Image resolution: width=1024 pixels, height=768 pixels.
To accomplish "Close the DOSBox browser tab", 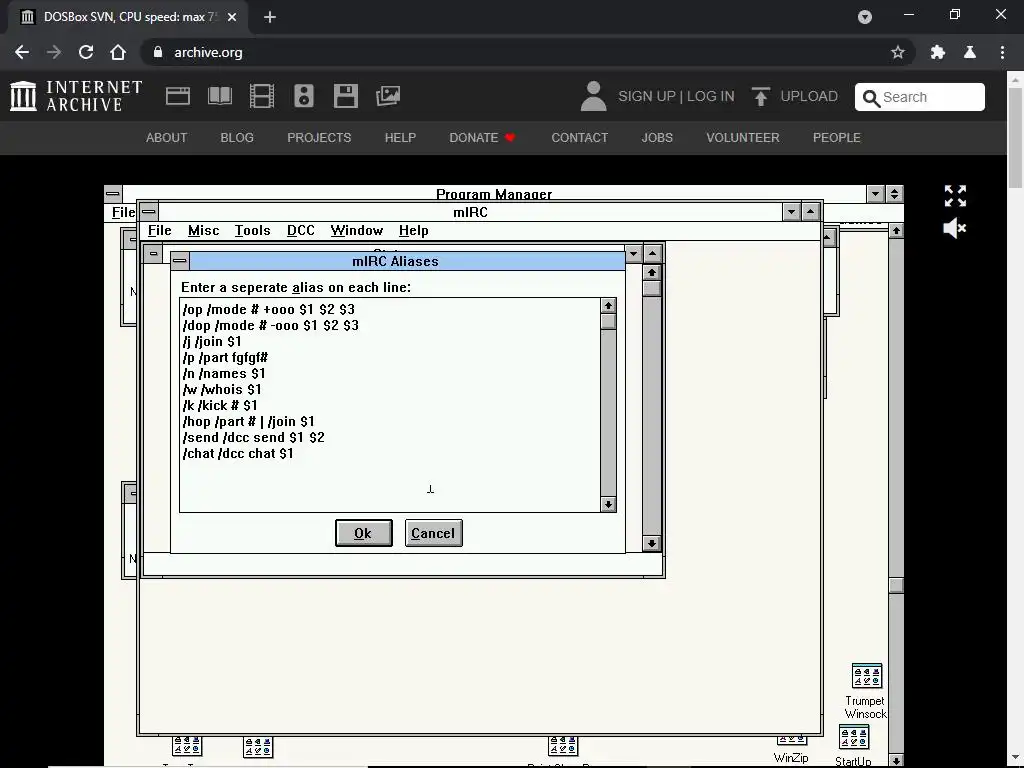I will coord(232,17).
